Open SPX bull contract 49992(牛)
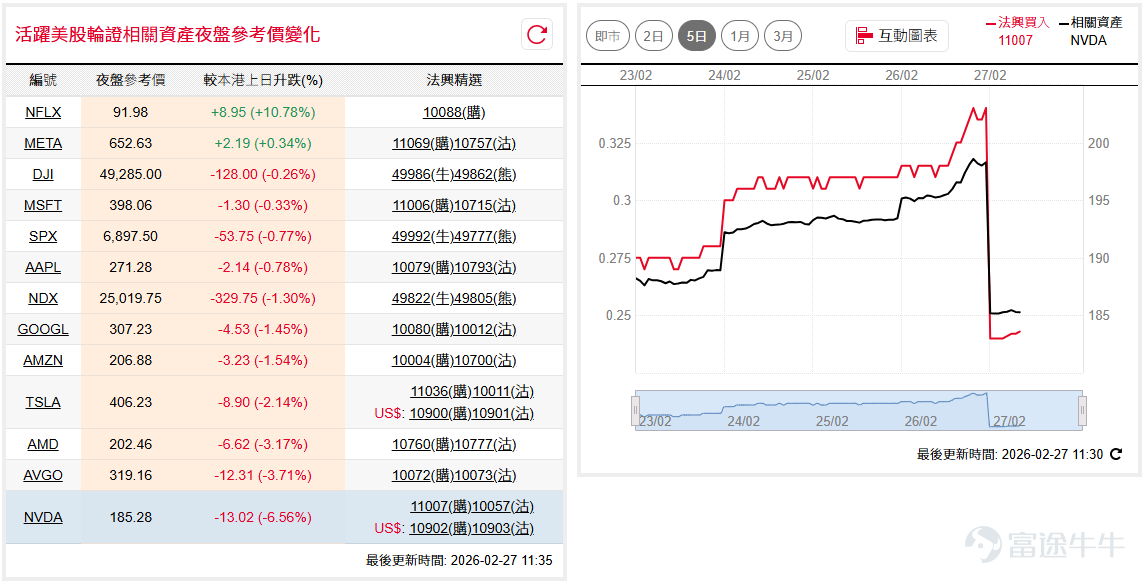The image size is (1145, 581). (x=423, y=236)
